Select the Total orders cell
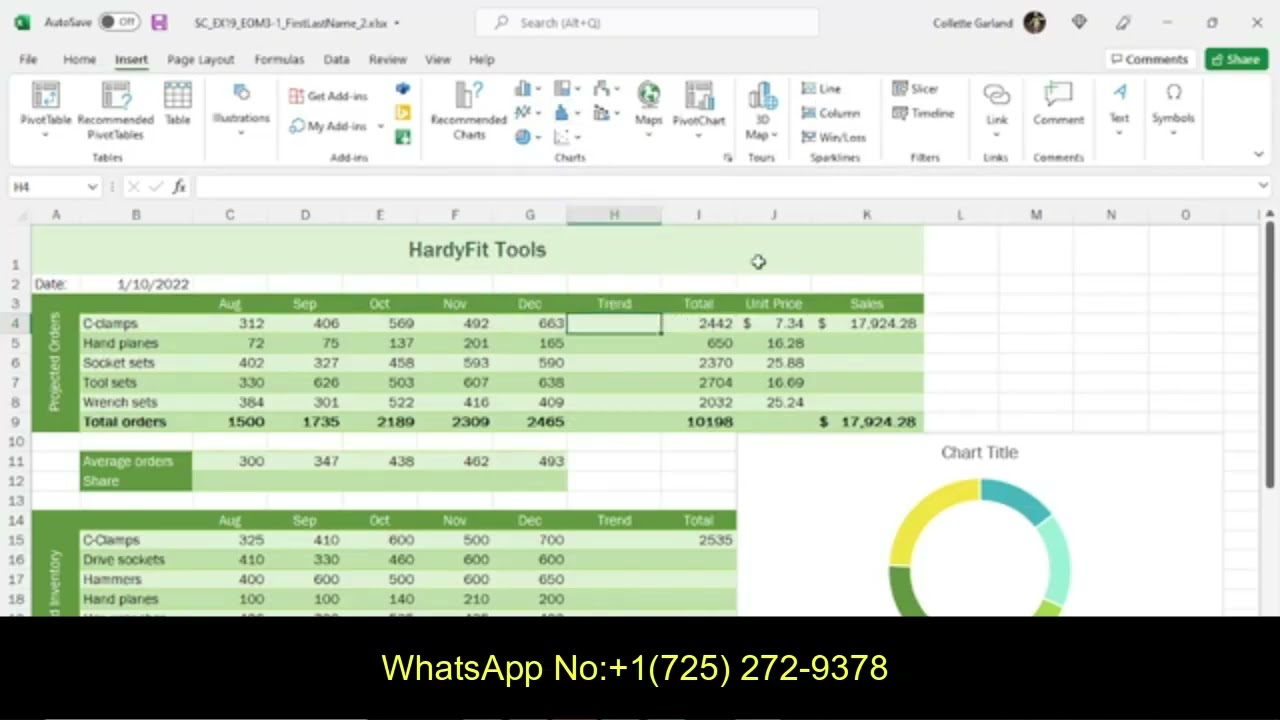Image resolution: width=1280 pixels, height=720 pixels. (136, 422)
